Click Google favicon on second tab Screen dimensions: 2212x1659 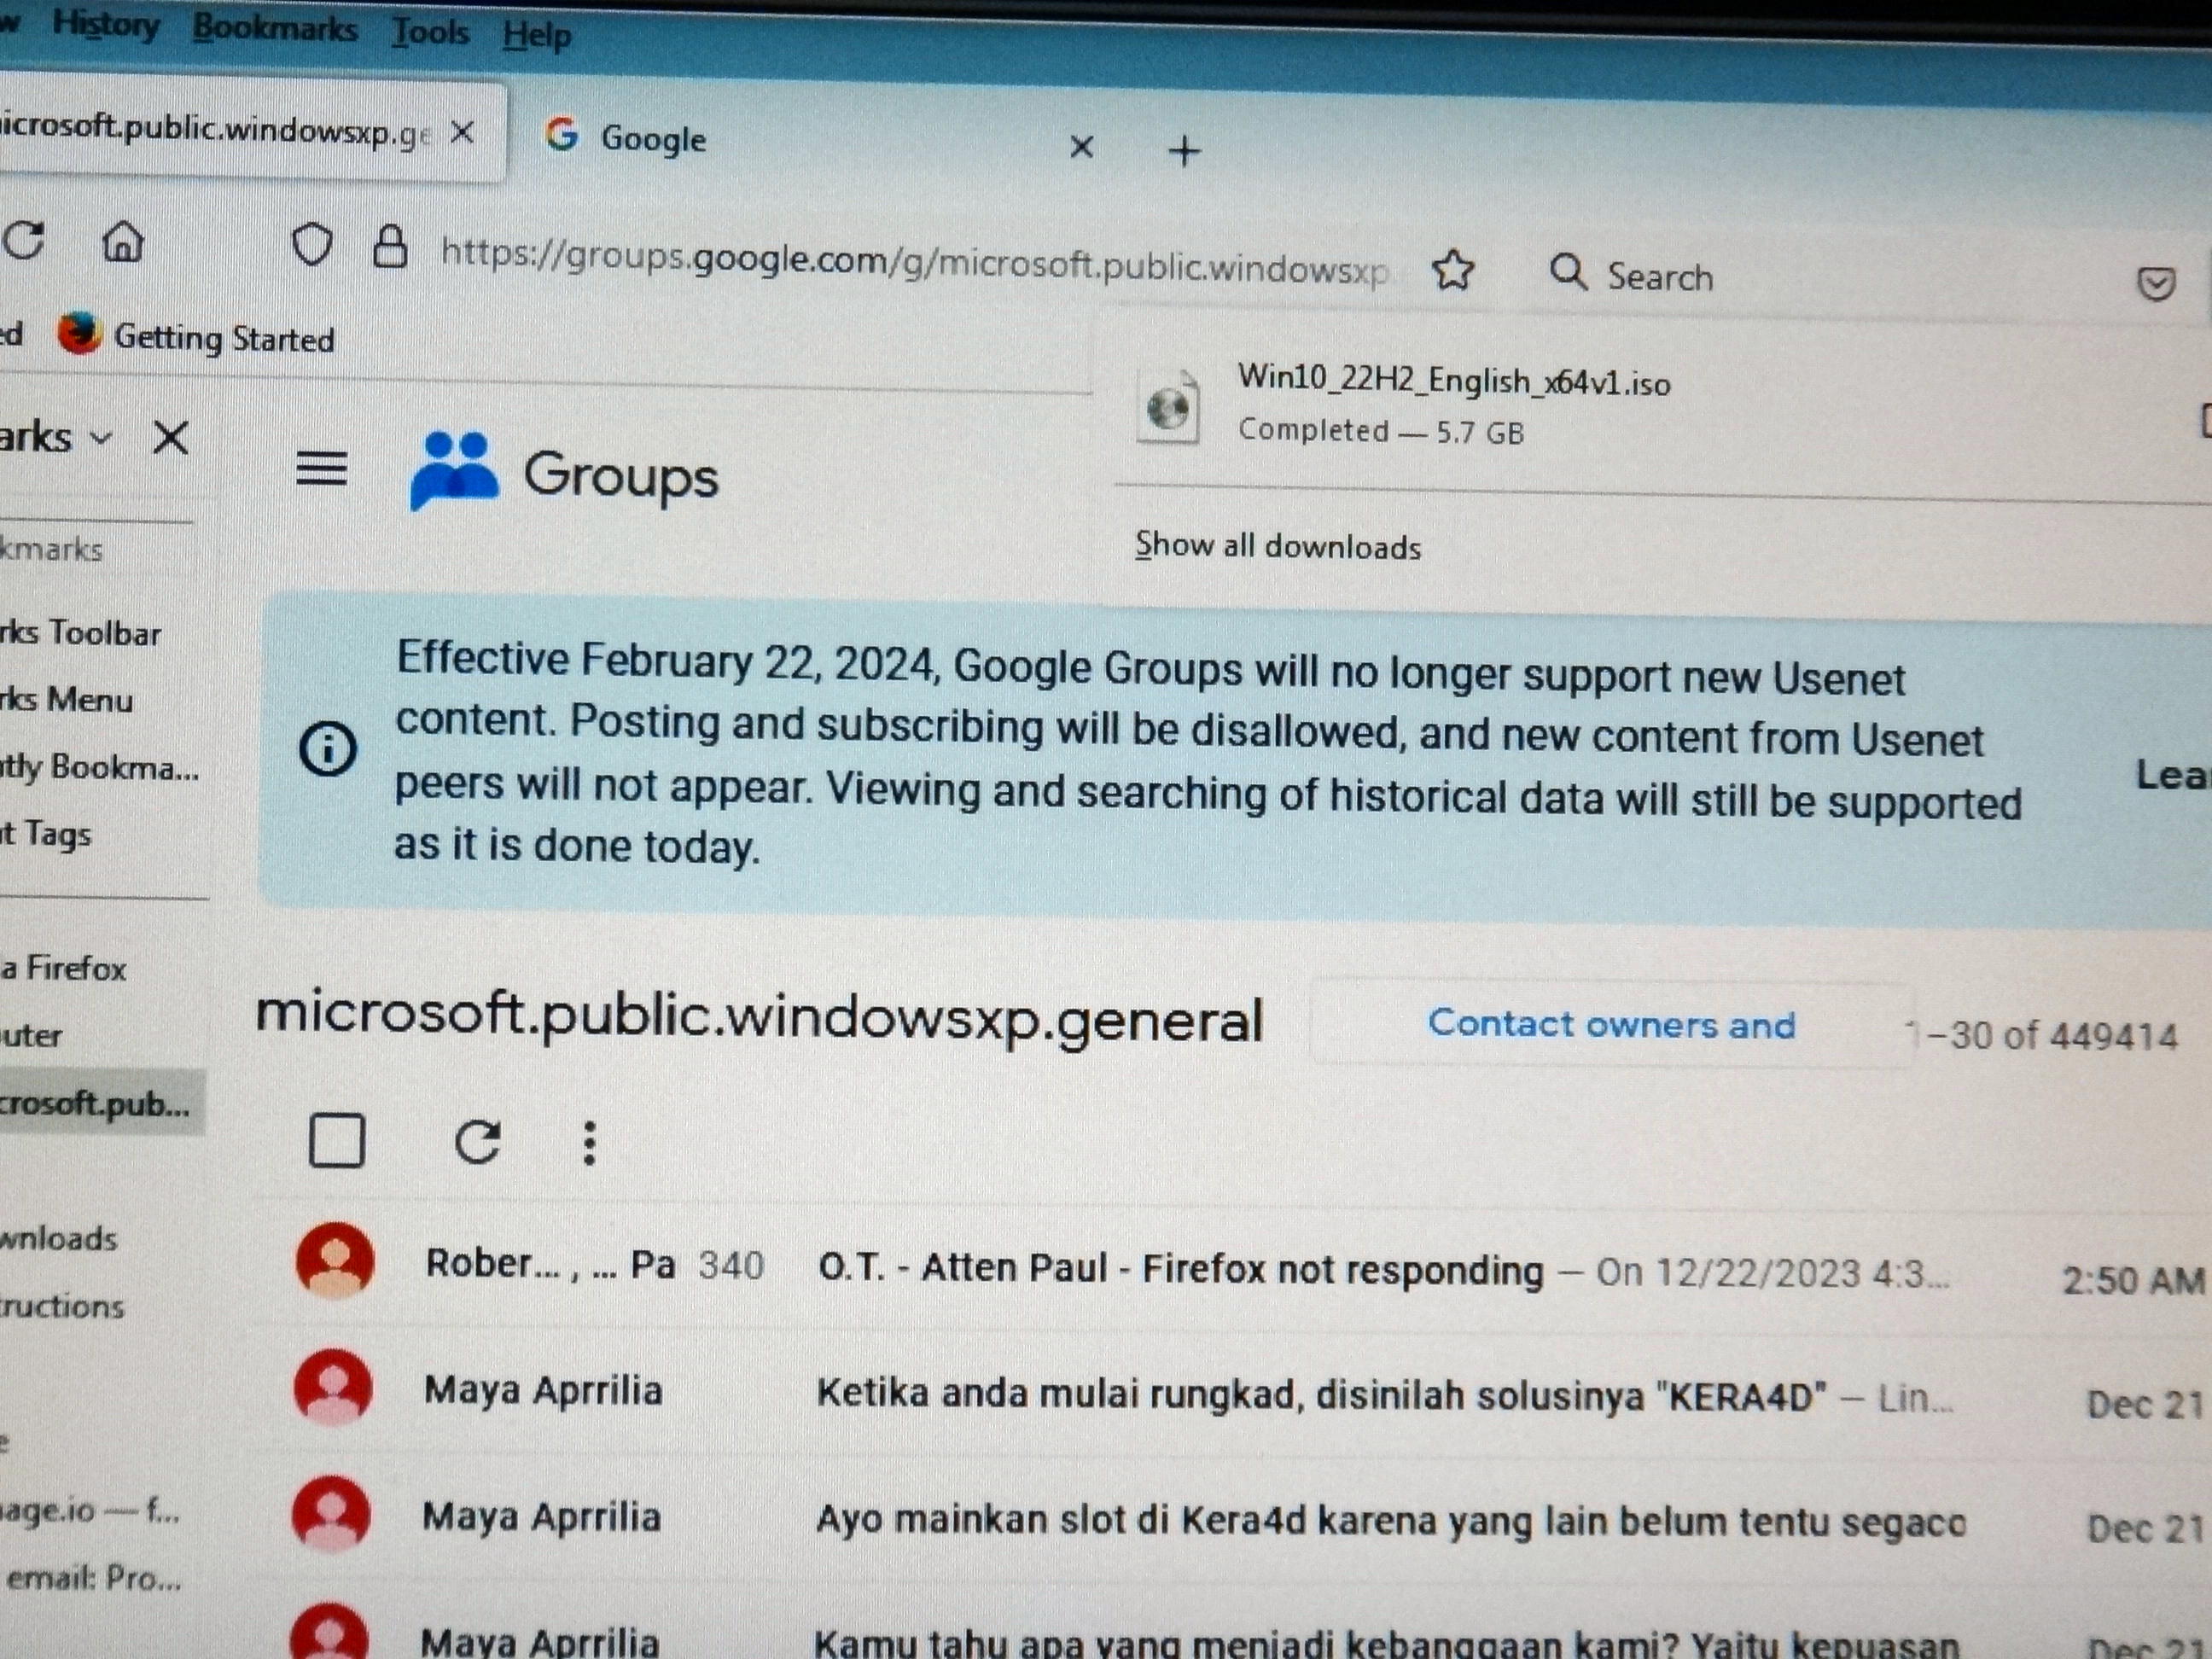(561, 134)
